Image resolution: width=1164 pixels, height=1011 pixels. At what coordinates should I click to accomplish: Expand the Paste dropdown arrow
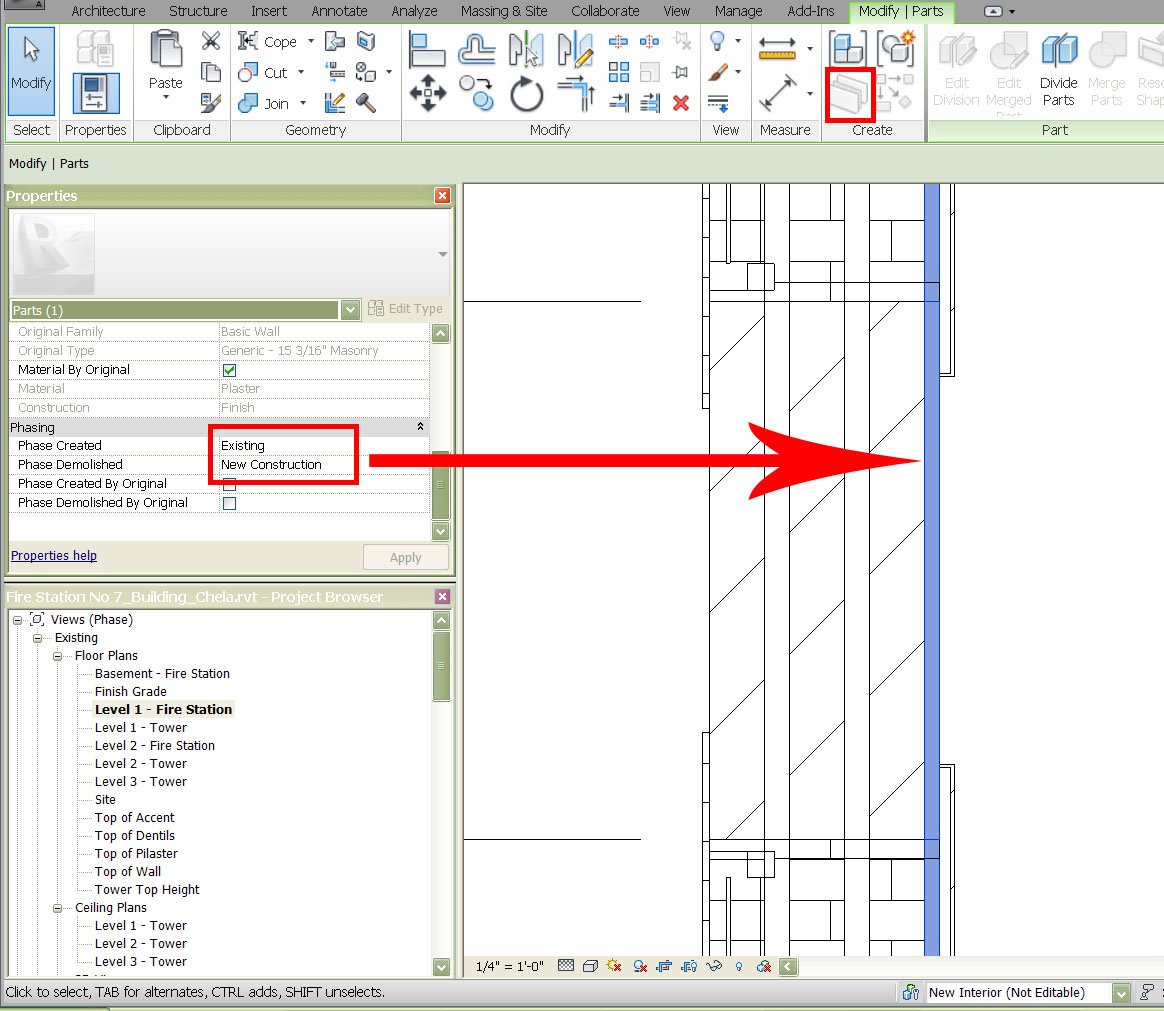(x=166, y=97)
